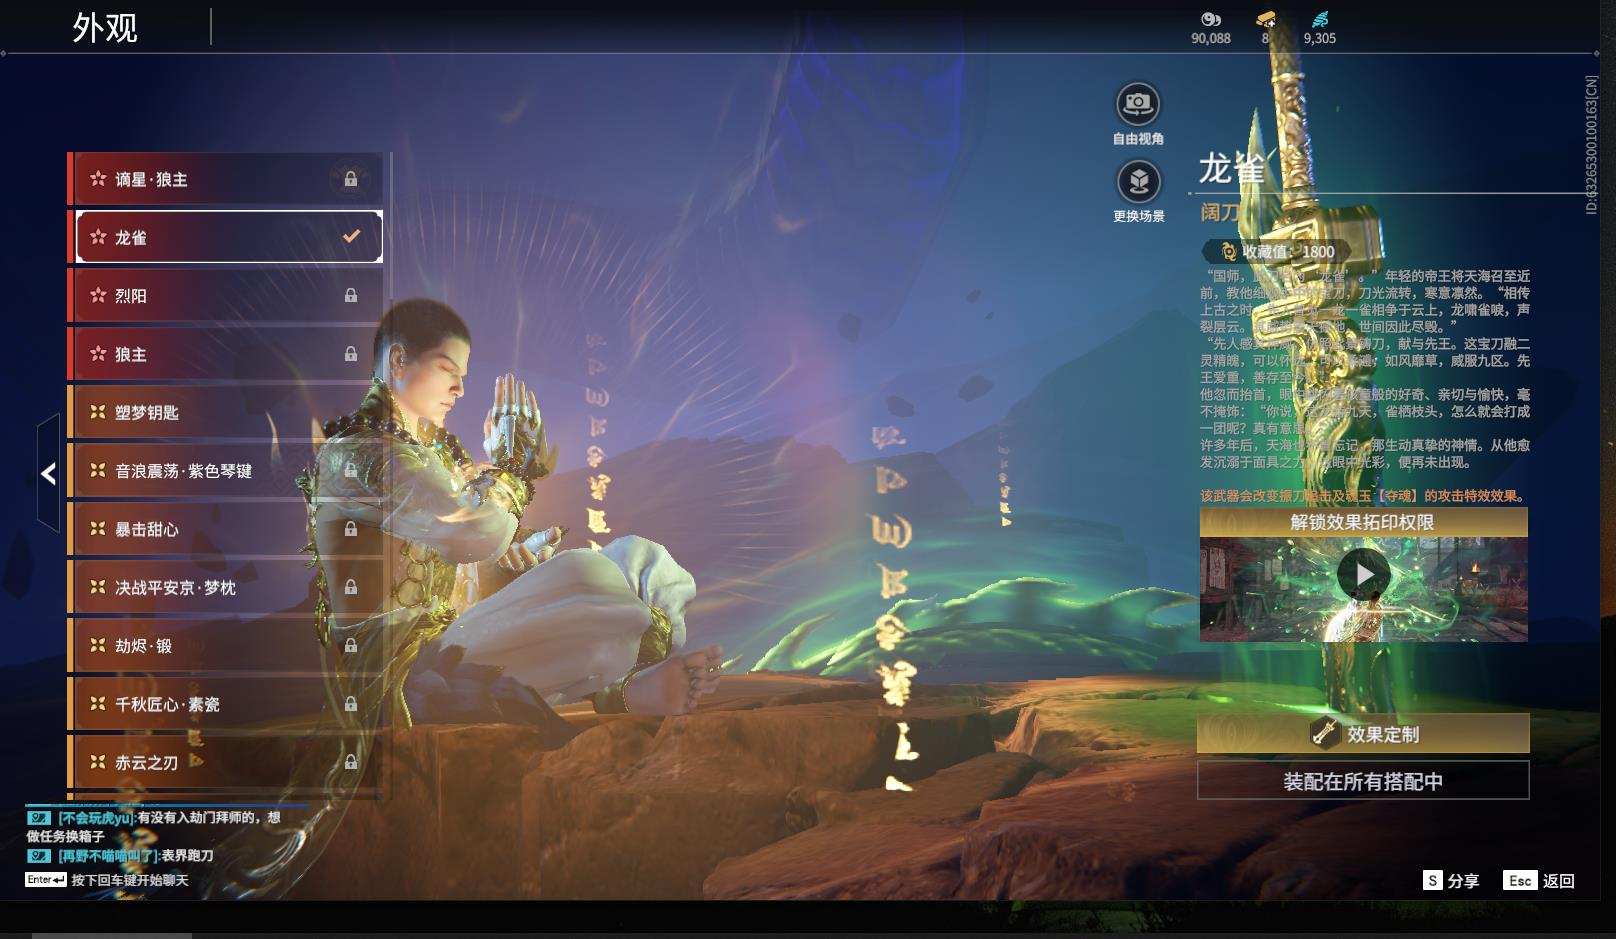Image resolution: width=1616 pixels, height=939 pixels.
Task: Click the star rarity icon beside 烈阳
Action: (x=98, y=295)
